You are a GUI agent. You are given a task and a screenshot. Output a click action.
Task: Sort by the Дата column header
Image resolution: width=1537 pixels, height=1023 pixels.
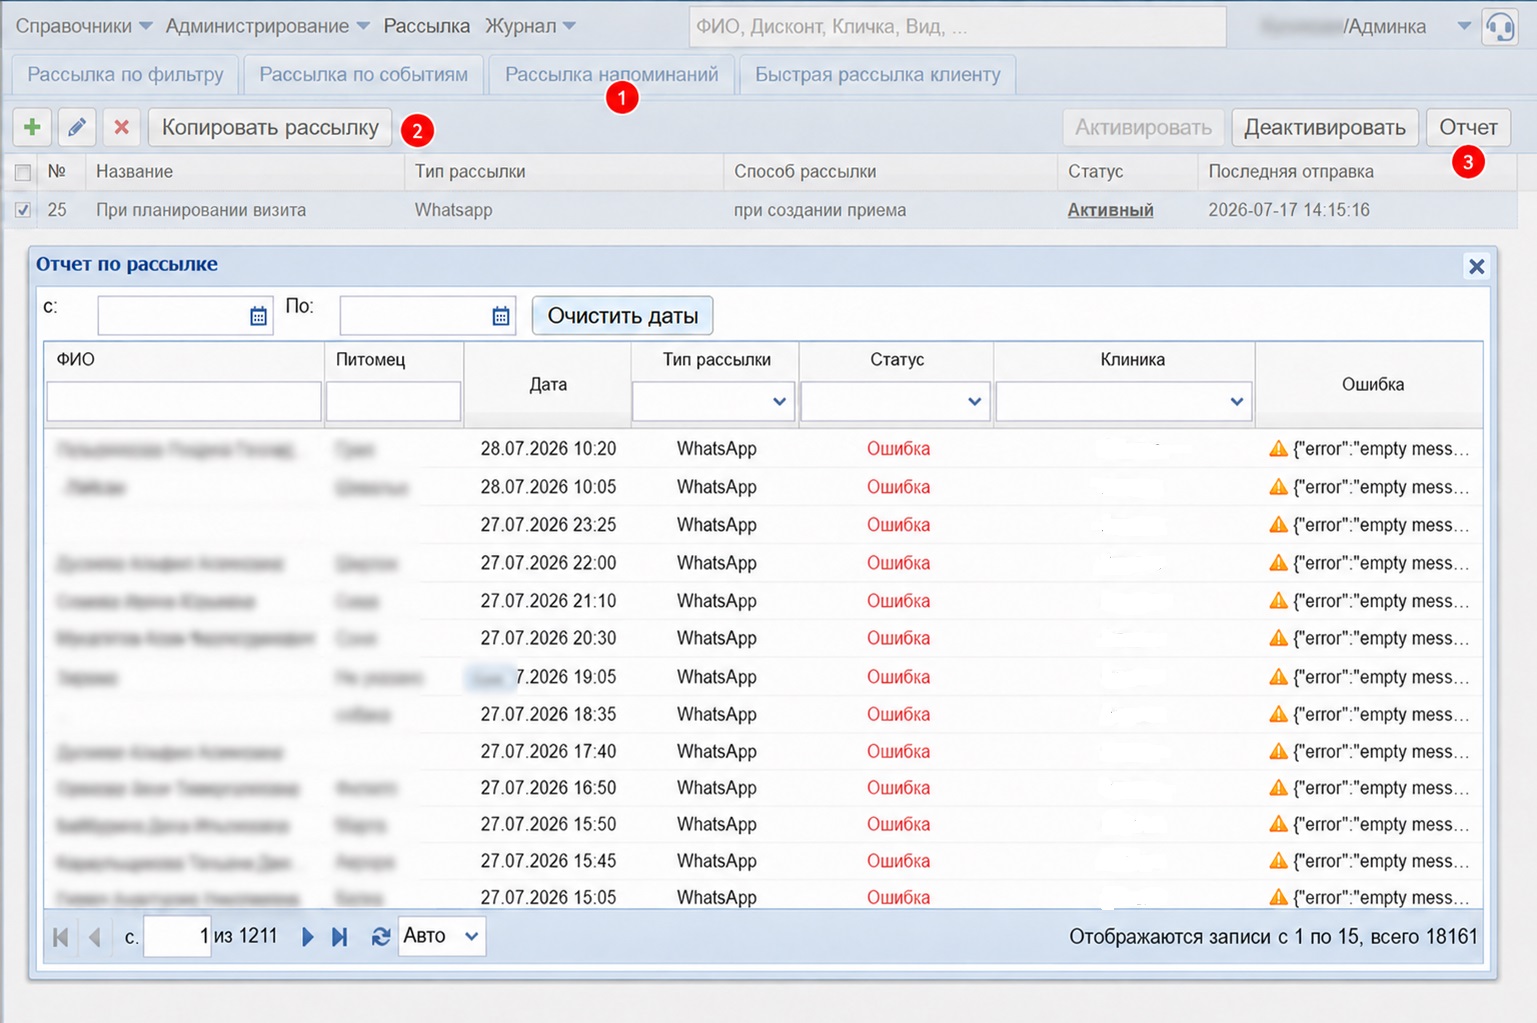click(x=548, y=384)
